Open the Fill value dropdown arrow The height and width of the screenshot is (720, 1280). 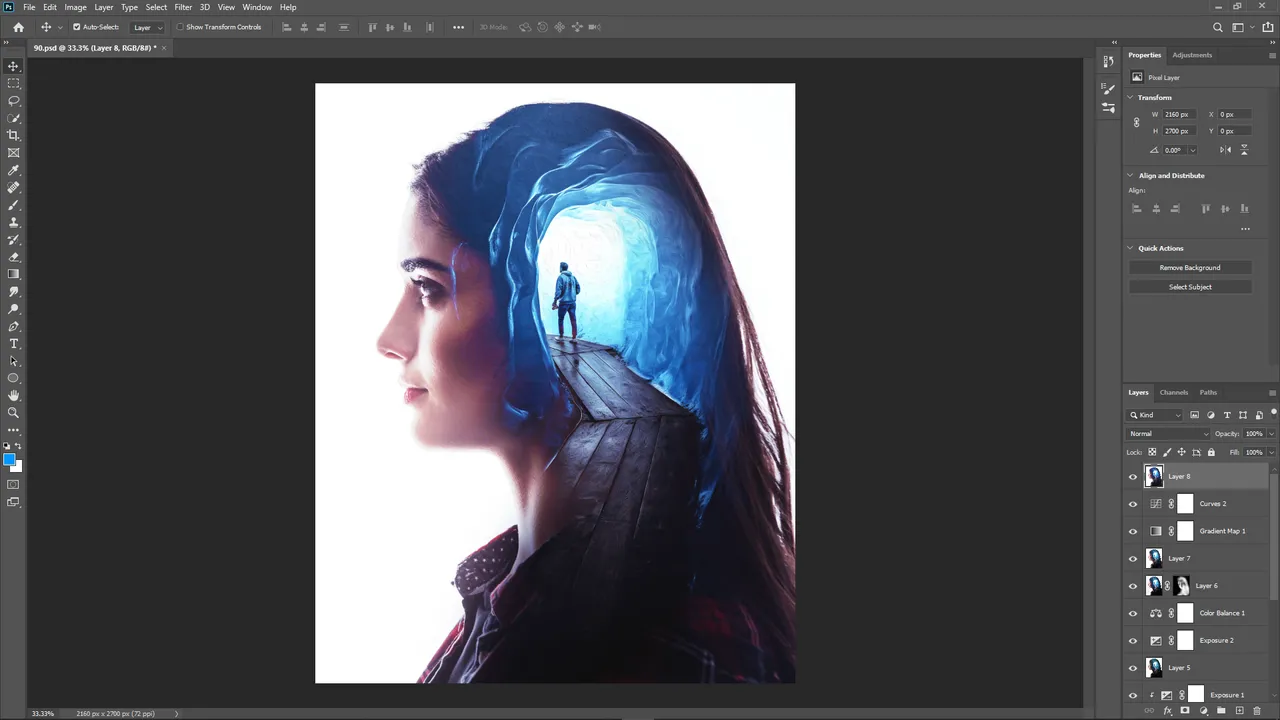(x=1271, y=452)
